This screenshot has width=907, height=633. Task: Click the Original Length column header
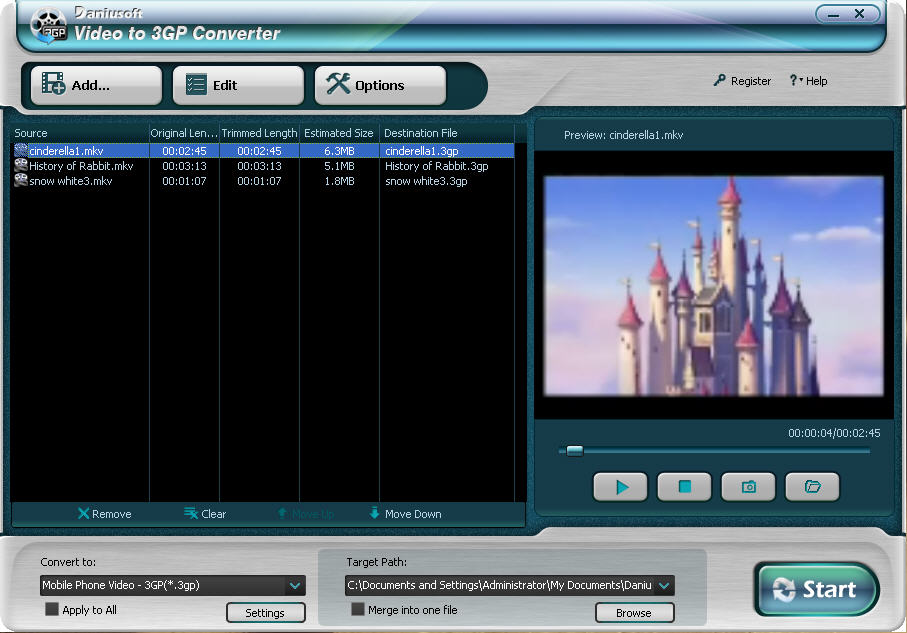184,133
